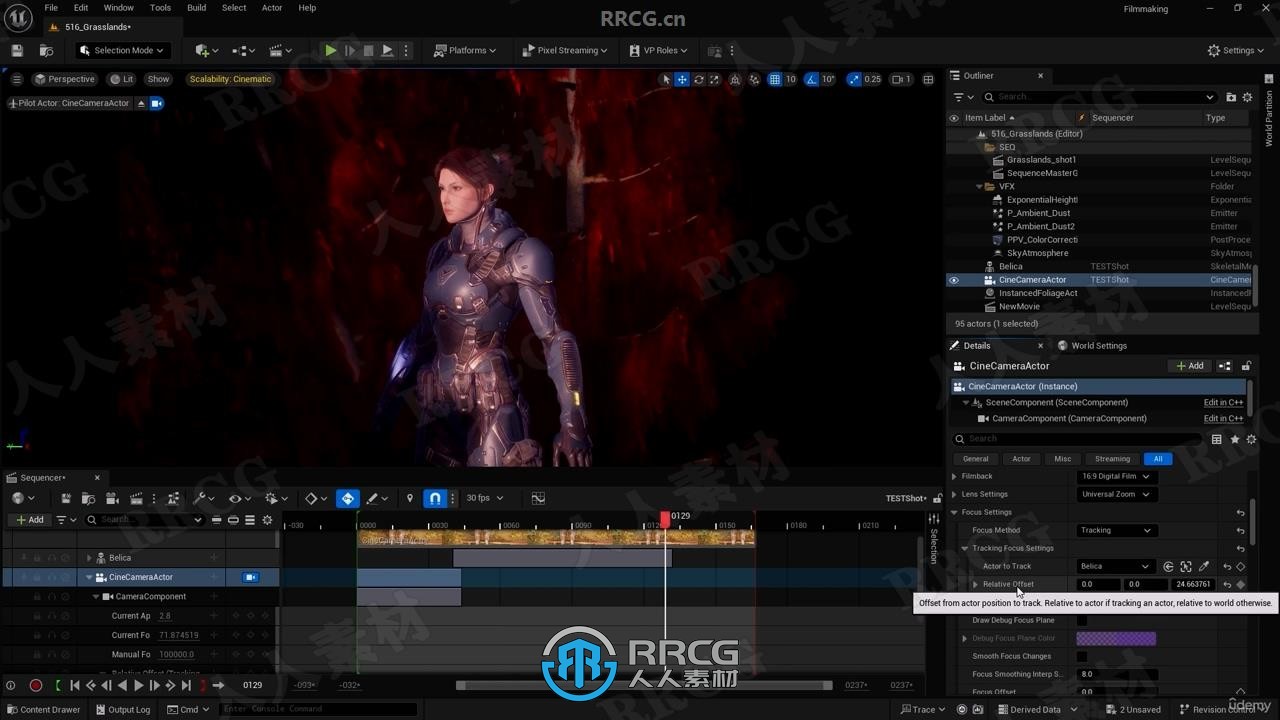Open Sequencer track area settings gear

[267, 520]
